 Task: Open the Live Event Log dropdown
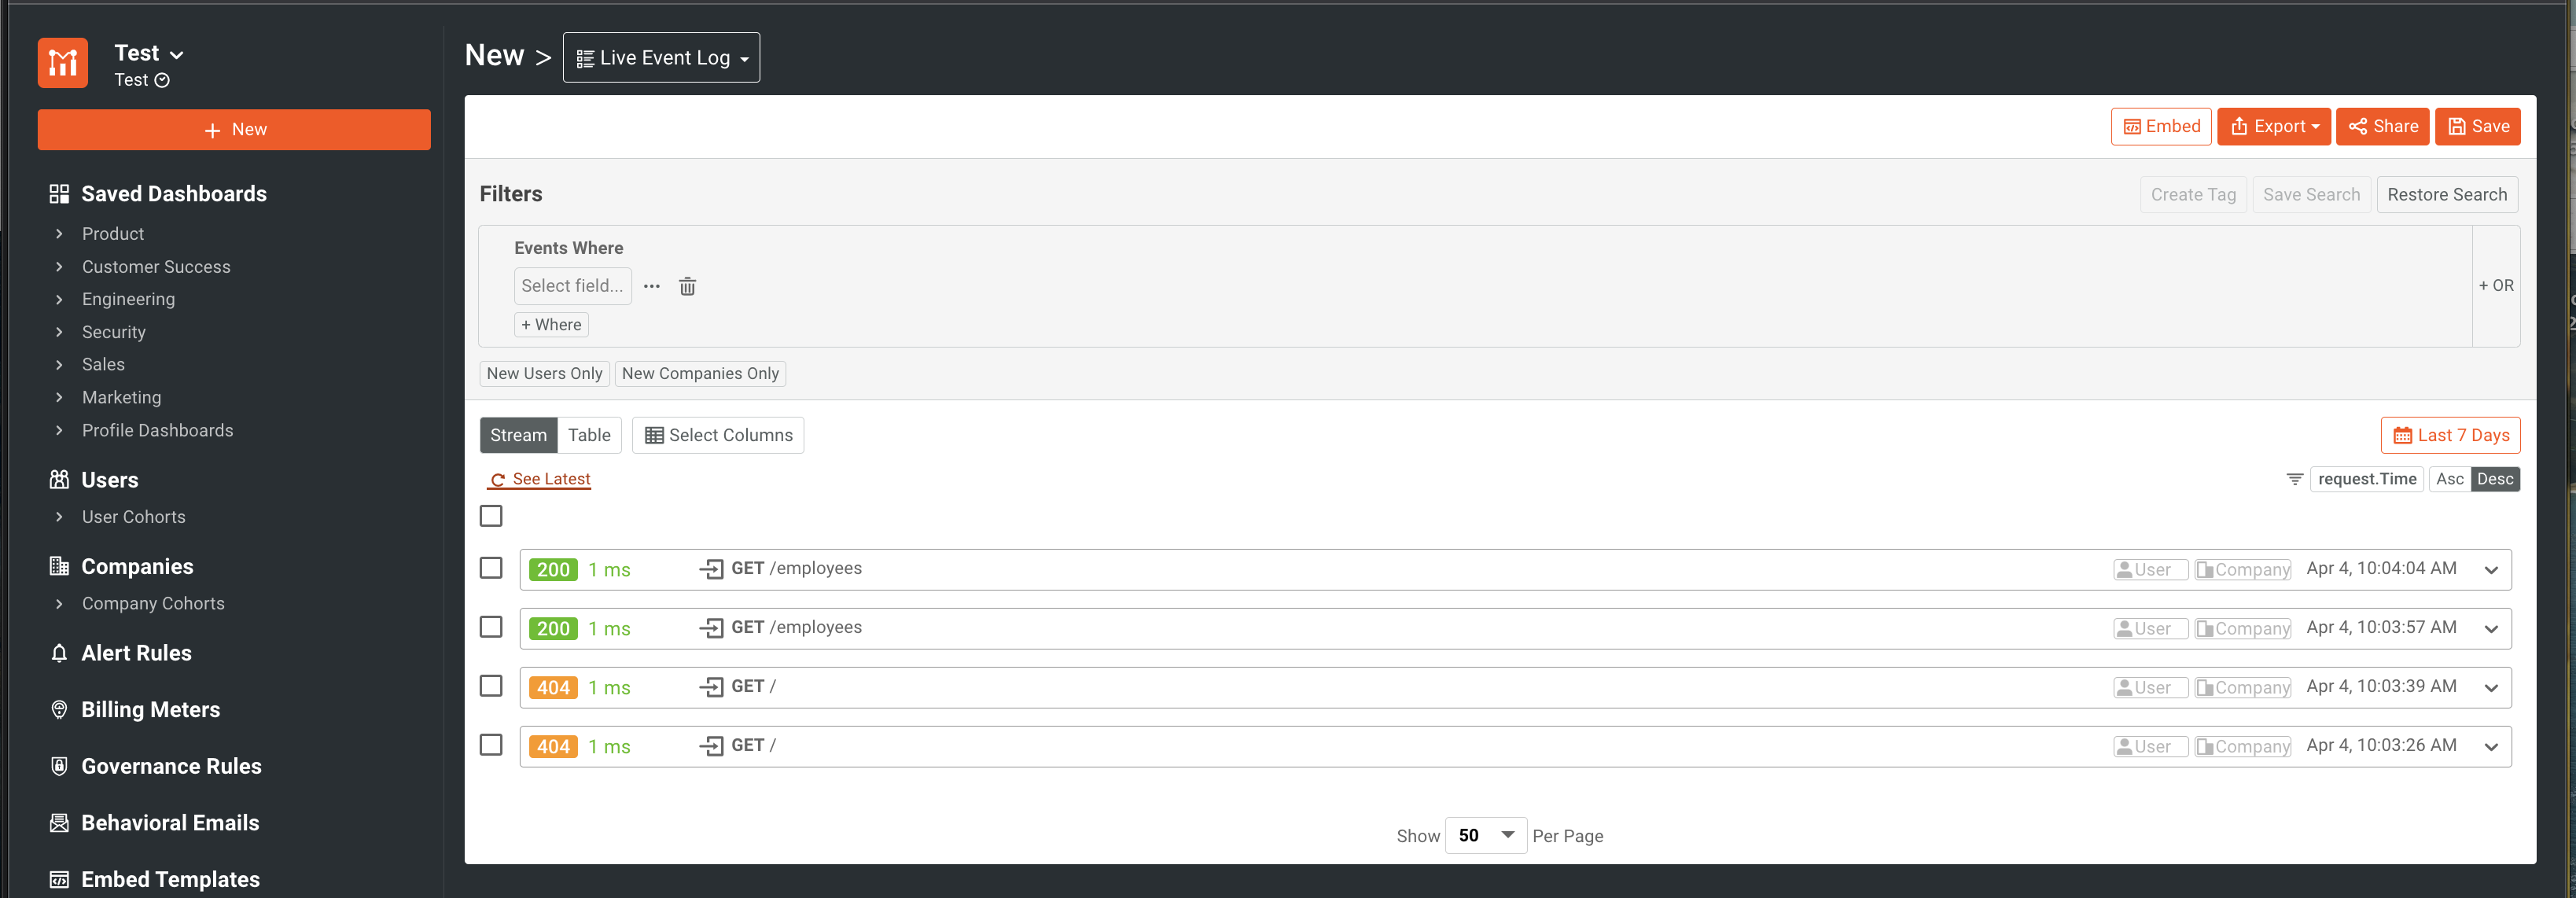pyautogui.click(x=661, y=58)
